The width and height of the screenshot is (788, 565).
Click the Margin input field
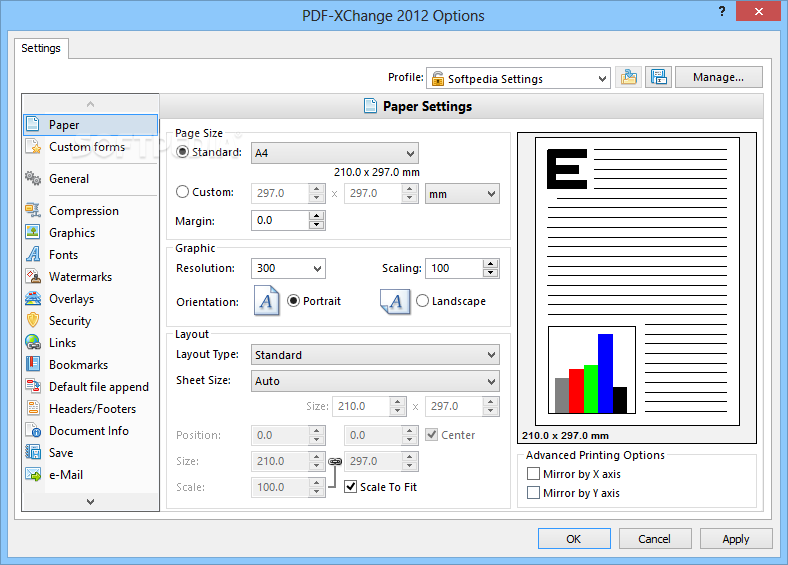pyautogui.click(x=280, y=220)
